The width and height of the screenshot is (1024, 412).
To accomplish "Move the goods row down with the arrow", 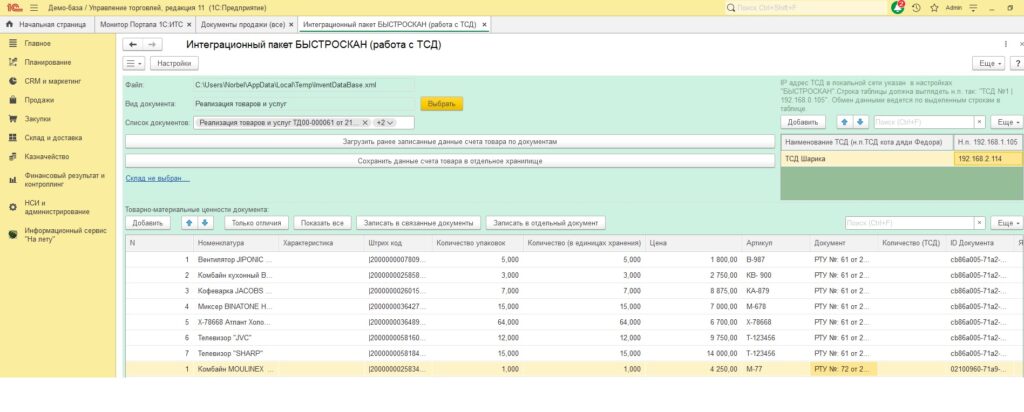I will [206, 222].
